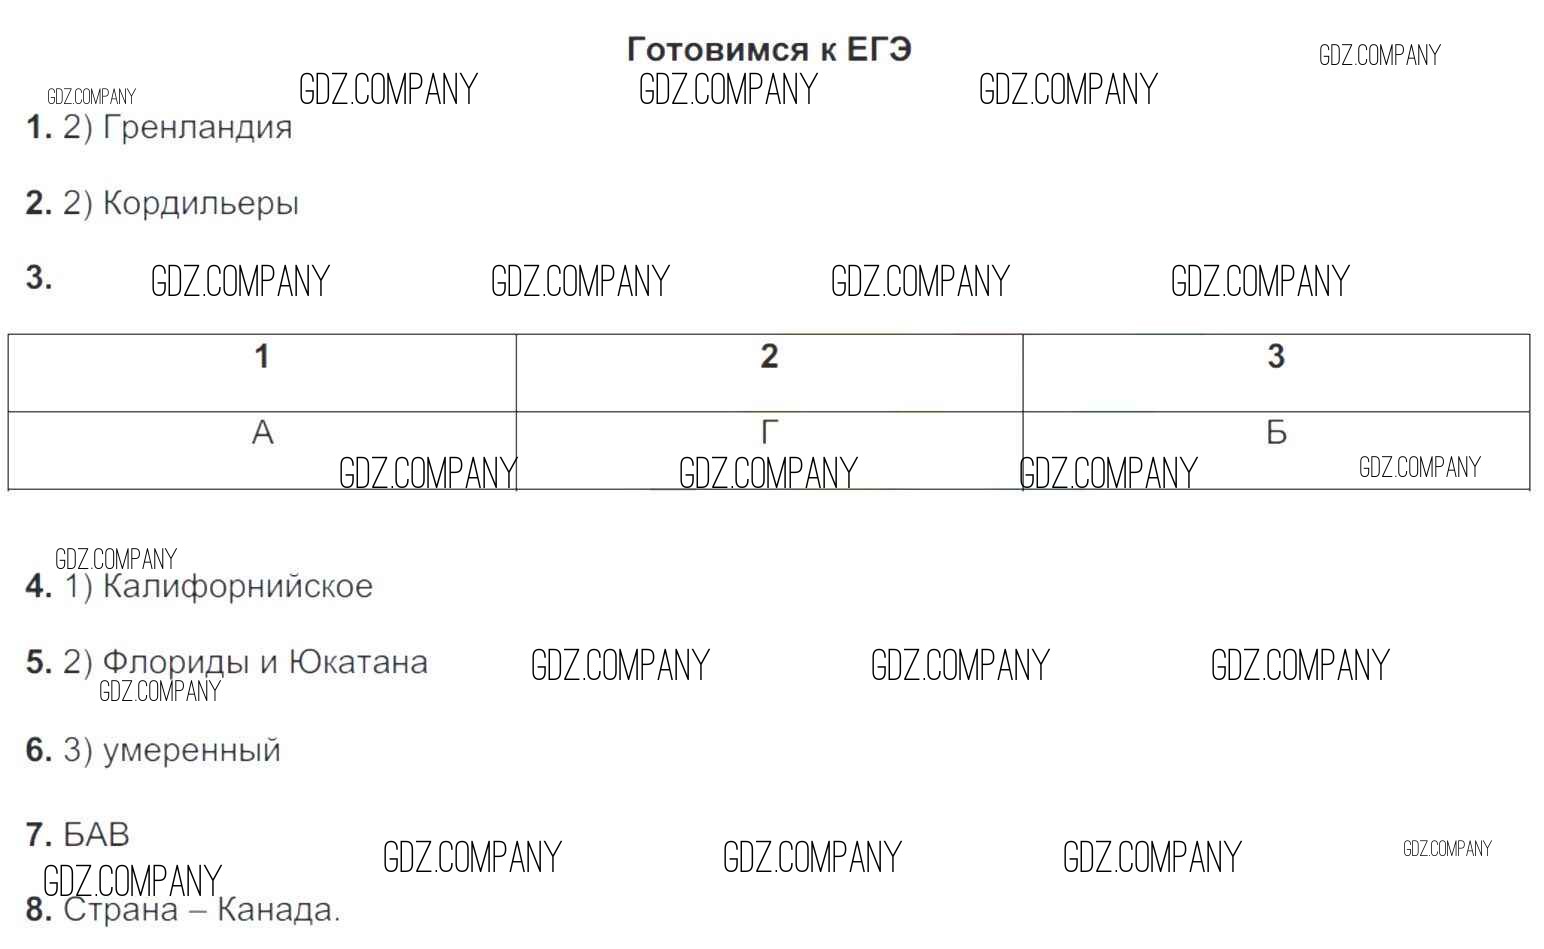Click the answer "Флориды и Юкатана"
Viewport: 1544px width, 949px height.
click(265, 662)
